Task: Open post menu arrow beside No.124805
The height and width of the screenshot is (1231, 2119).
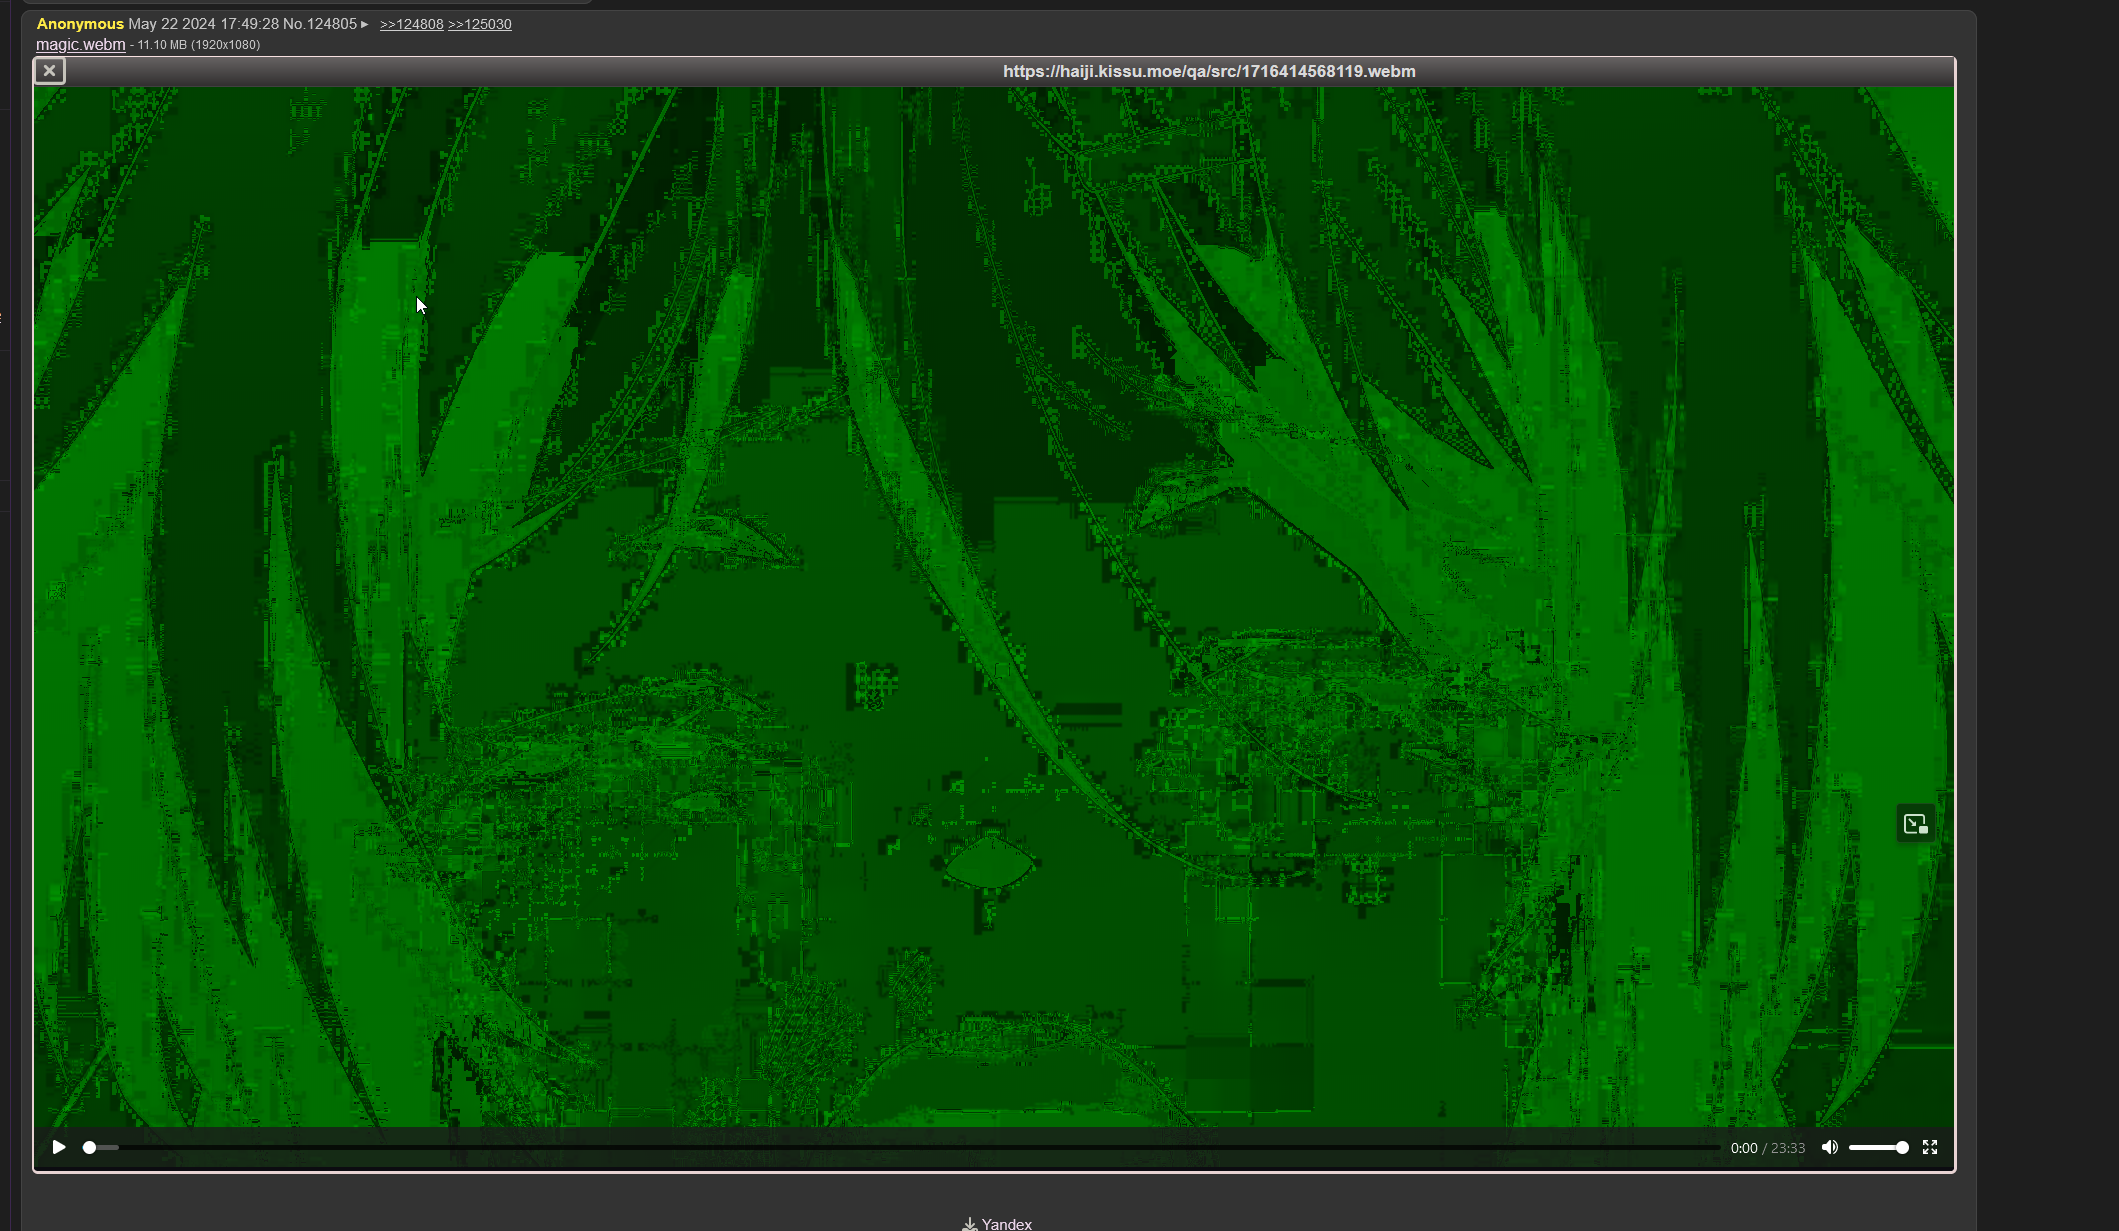Action: pyautogui.click(x=365, y=24)
